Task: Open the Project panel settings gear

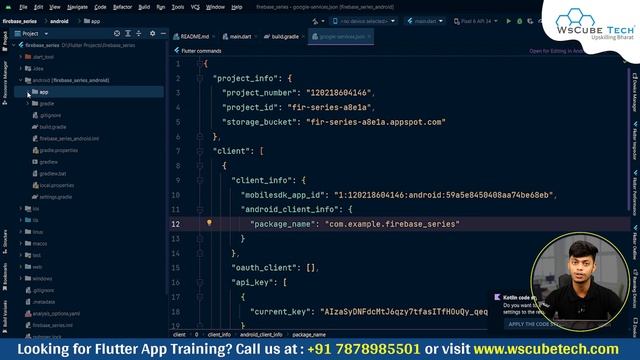Action: pos(152,33)
